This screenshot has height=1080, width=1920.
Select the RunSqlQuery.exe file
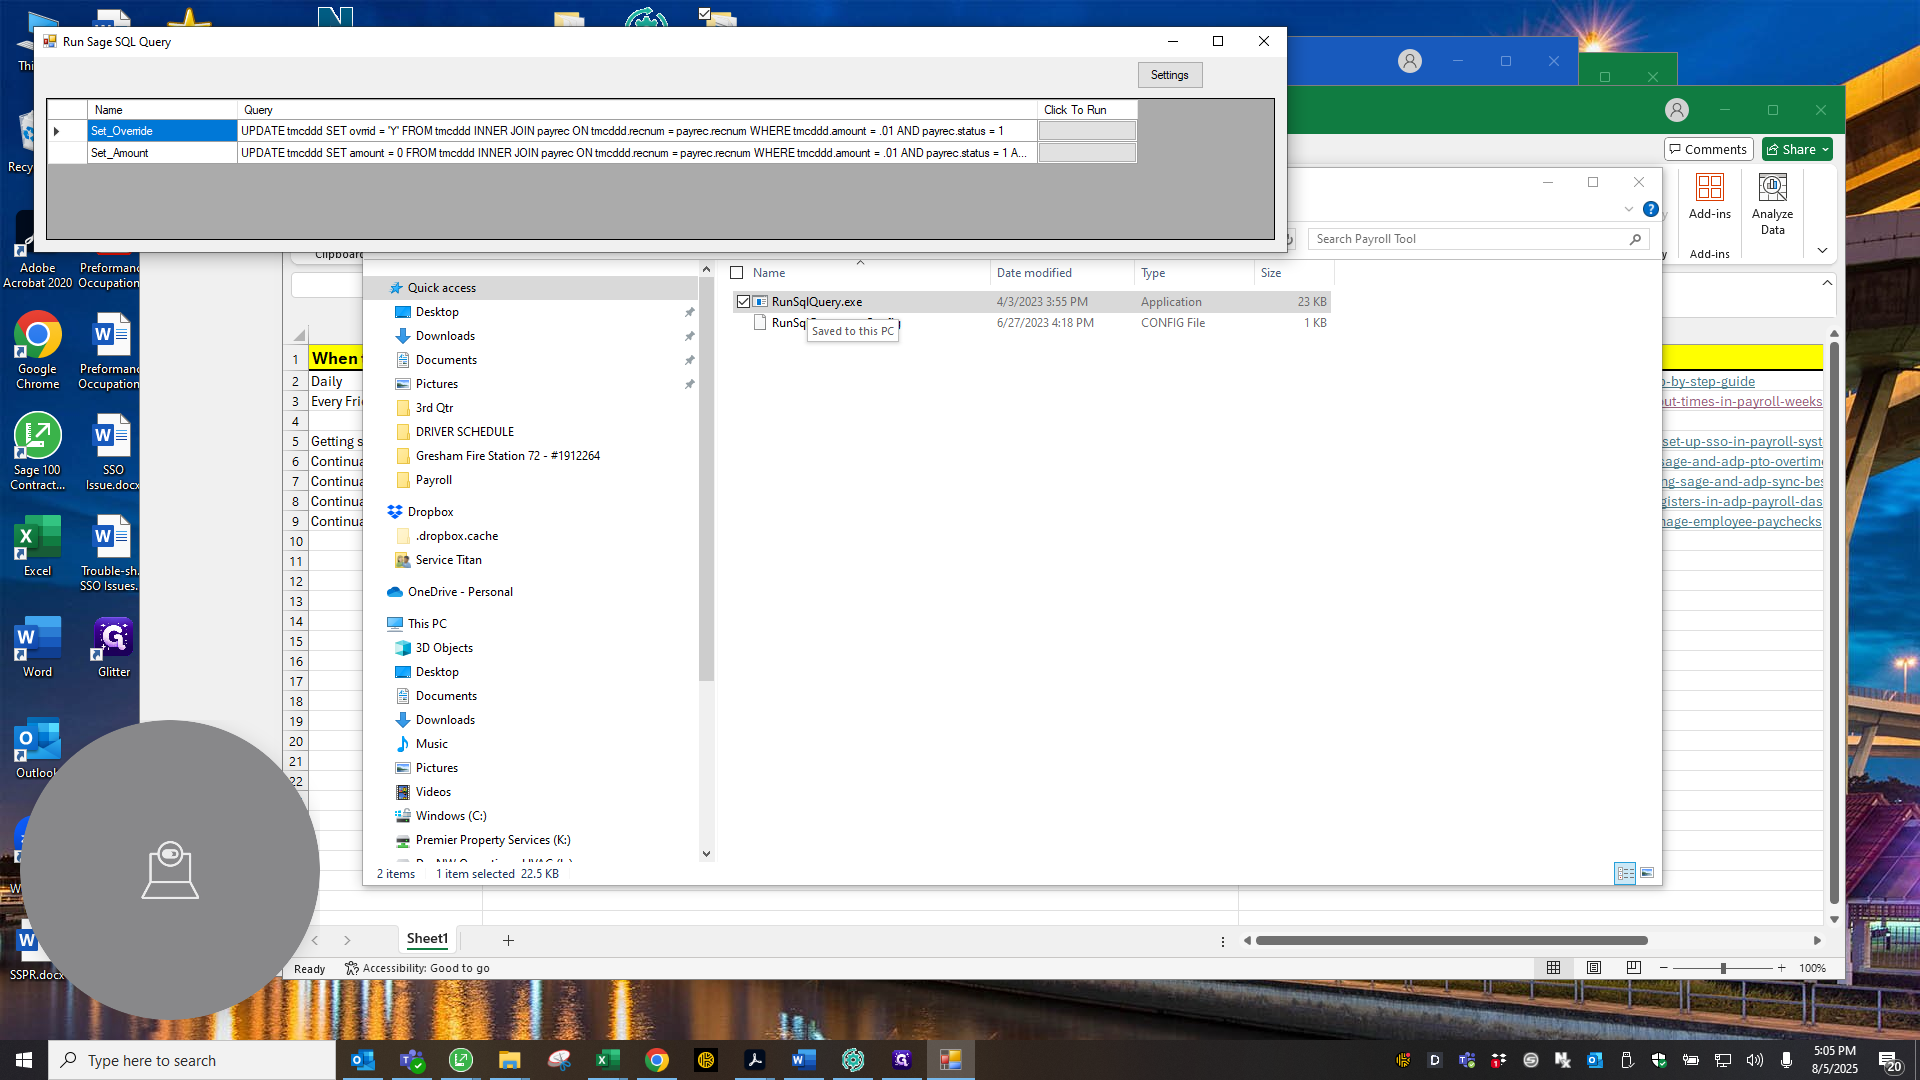pos(816,301)
